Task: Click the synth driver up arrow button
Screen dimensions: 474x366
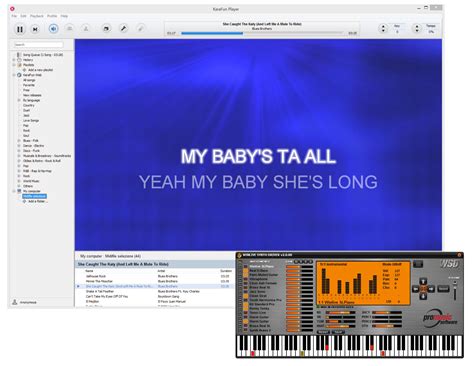Action: tap(423, 282)
